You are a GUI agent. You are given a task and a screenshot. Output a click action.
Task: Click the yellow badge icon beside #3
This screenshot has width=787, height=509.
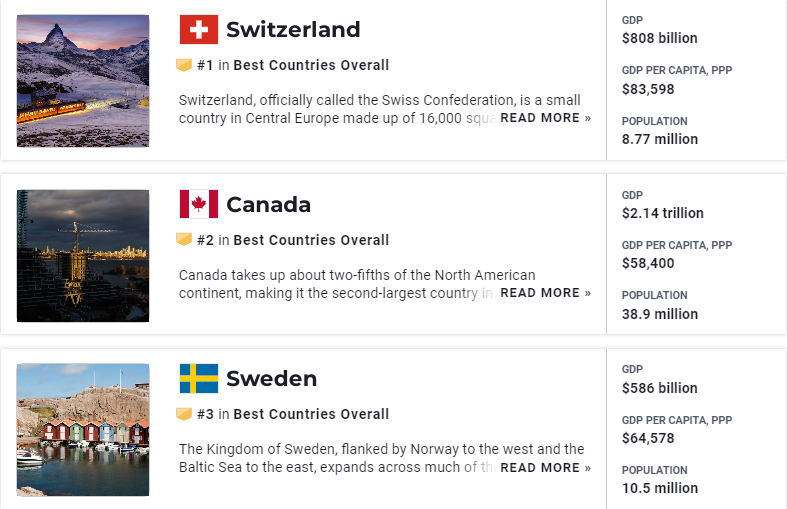[x=184, y=414]
